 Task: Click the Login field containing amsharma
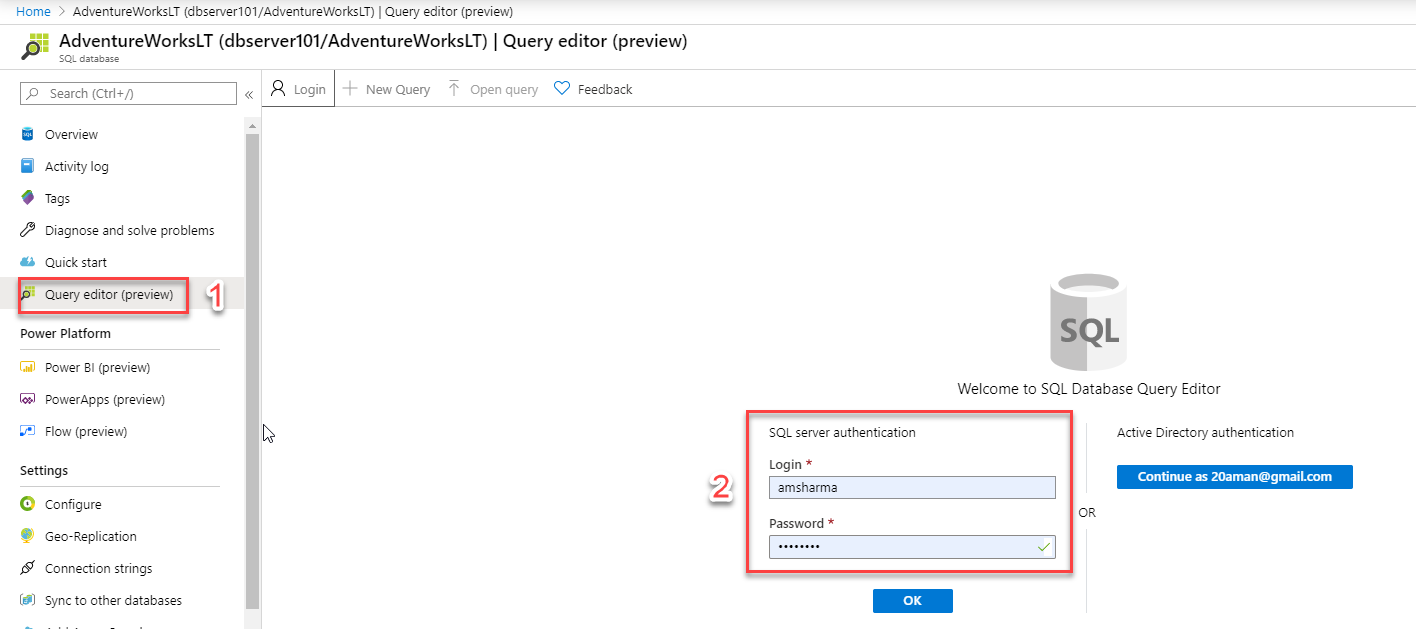point(912,487)
